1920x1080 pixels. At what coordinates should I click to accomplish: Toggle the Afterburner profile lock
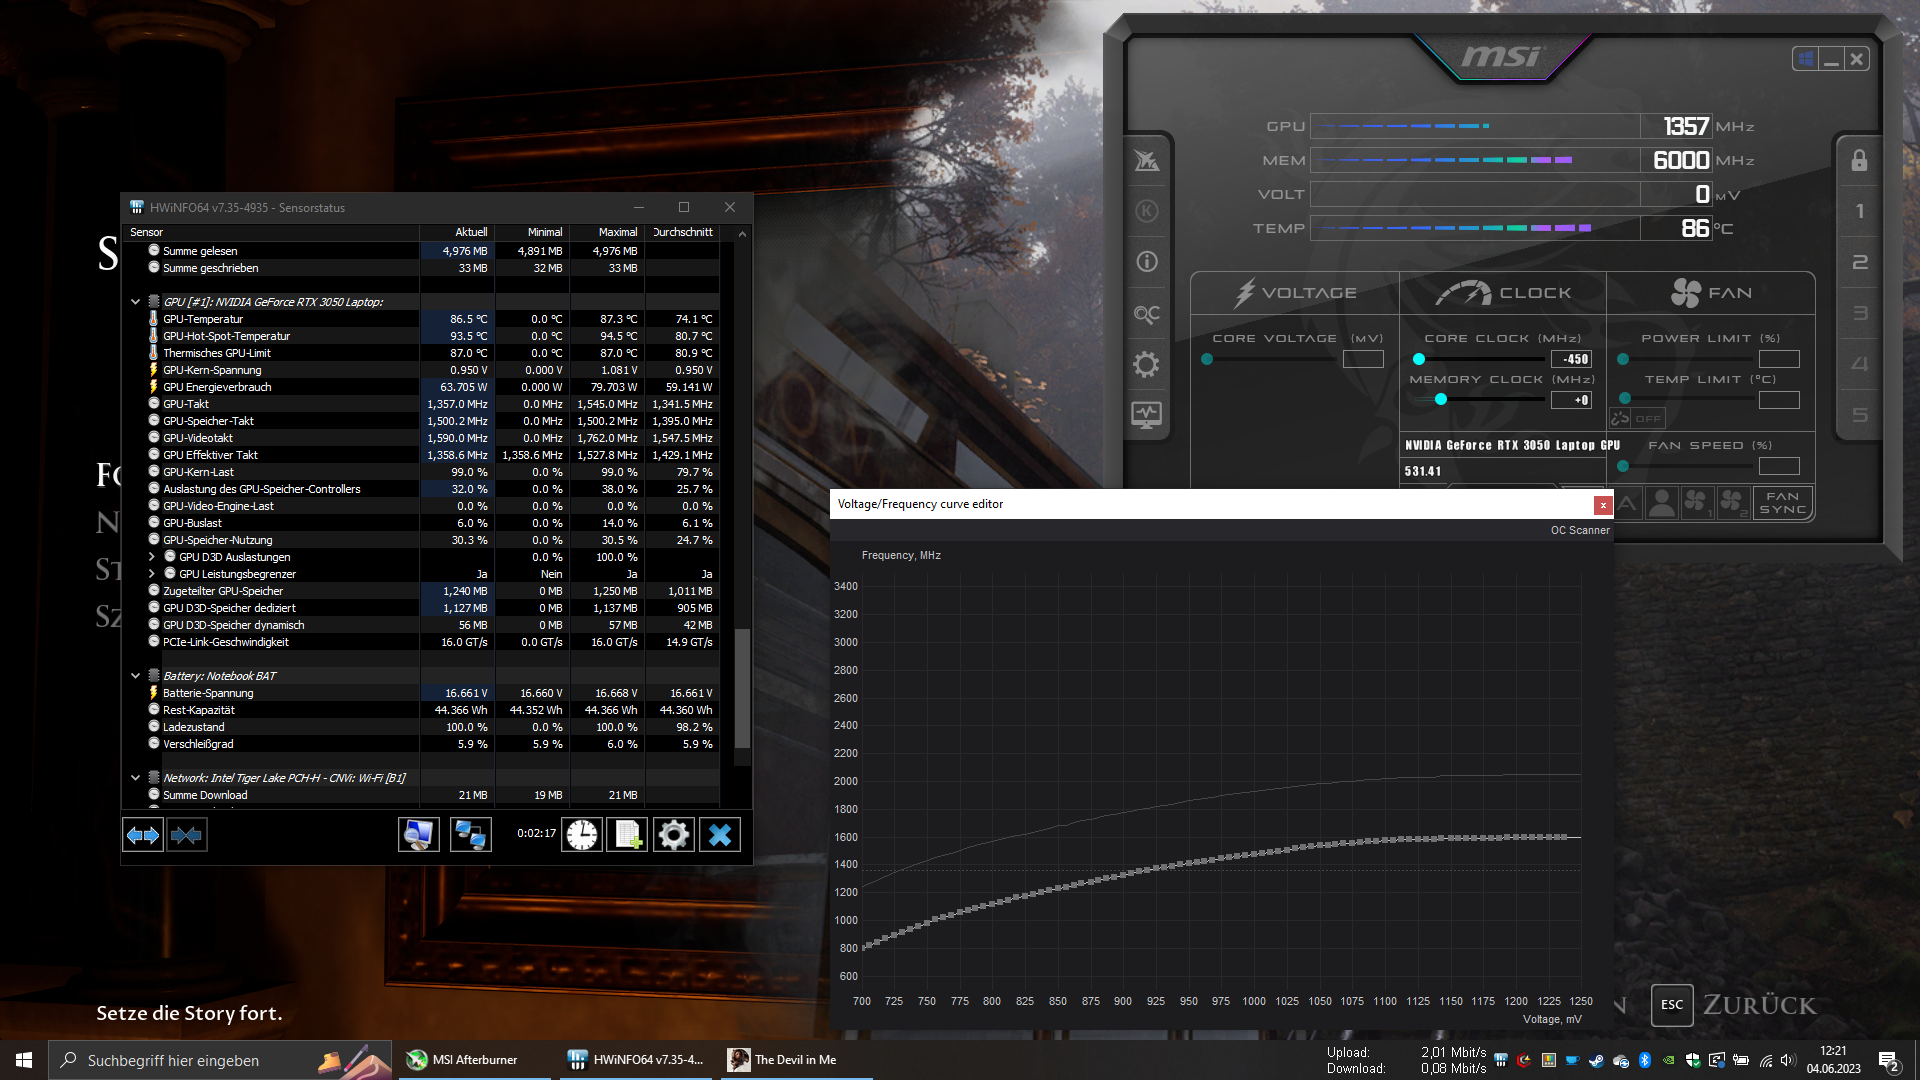point(1859,161)
